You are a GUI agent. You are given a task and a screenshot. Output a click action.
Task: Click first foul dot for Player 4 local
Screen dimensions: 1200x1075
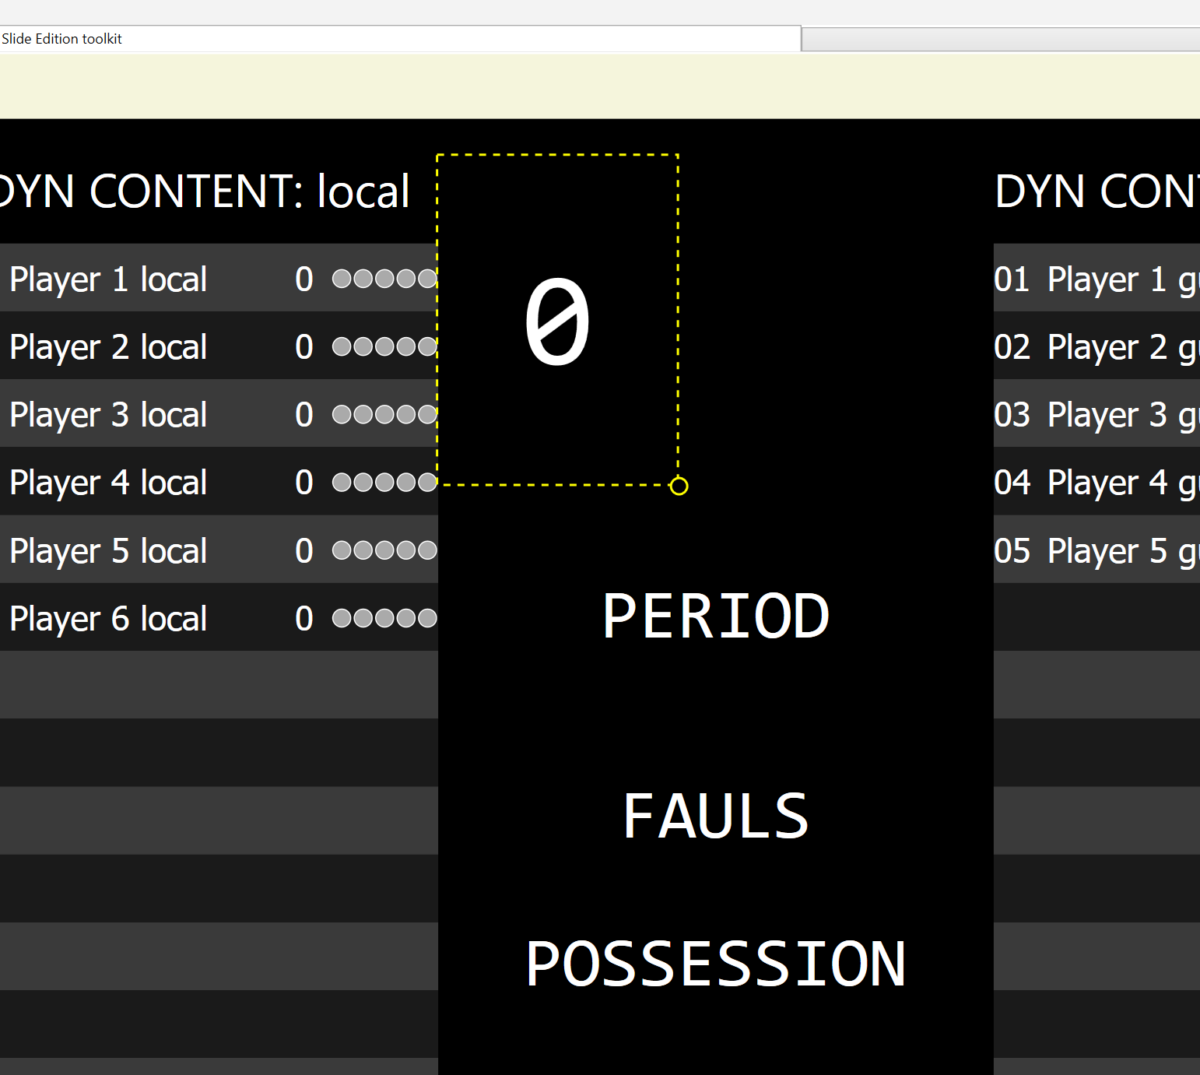(342, 483)
